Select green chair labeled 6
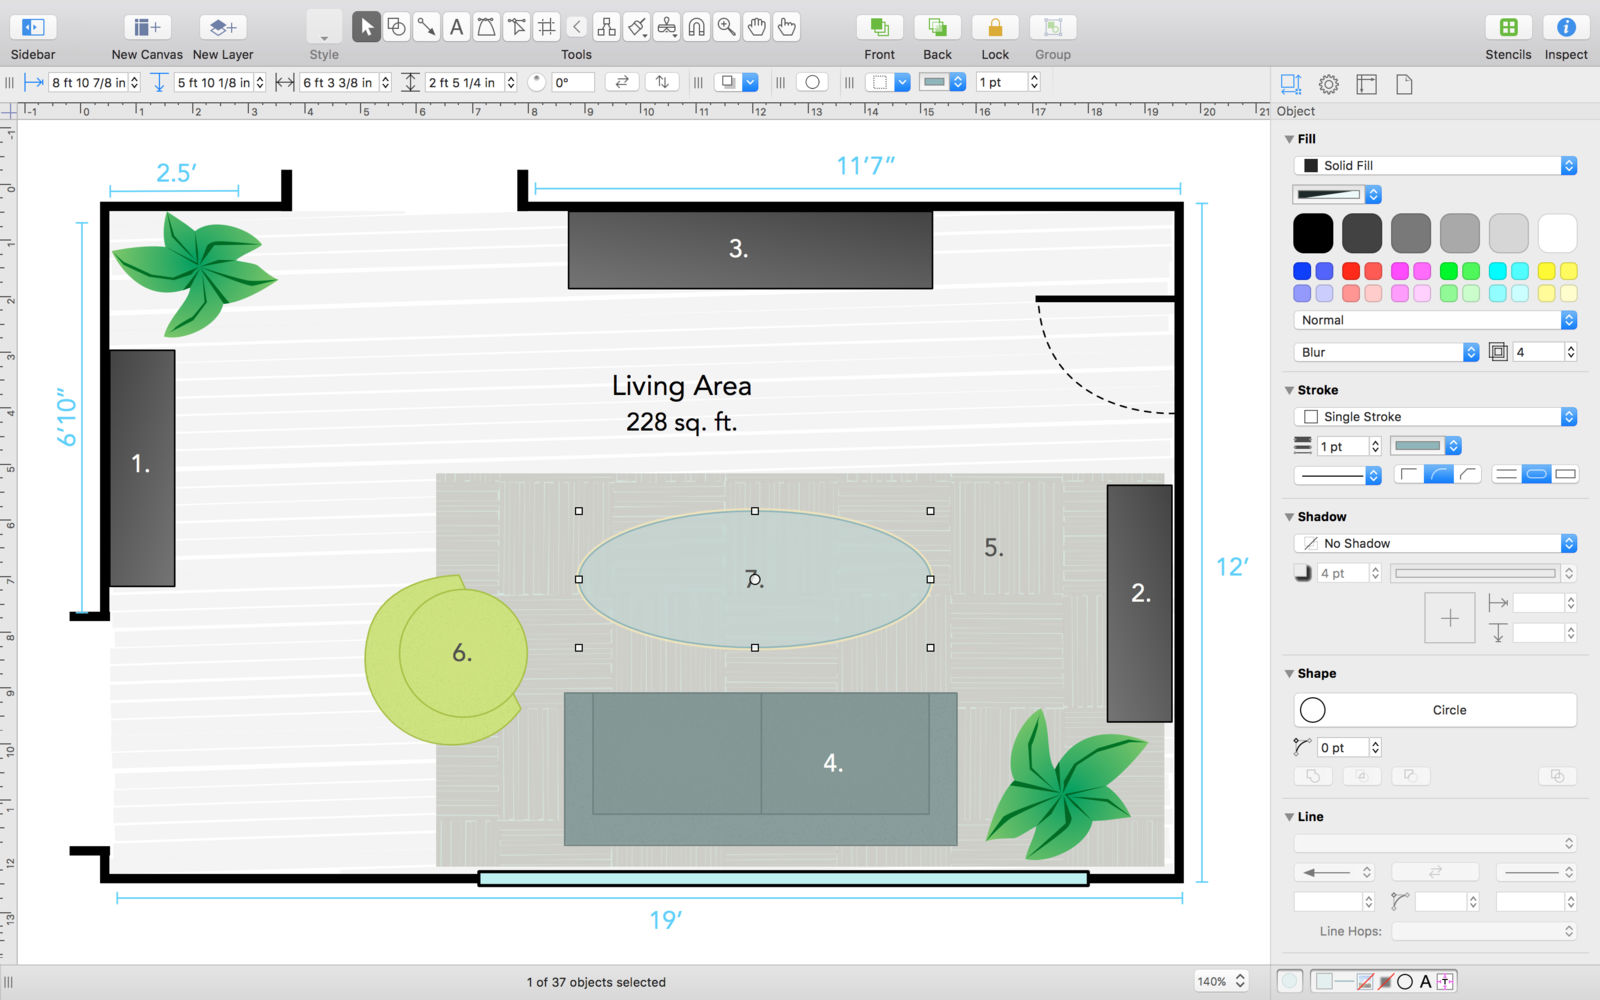This screenshot has height=1000, width=1600. pos(446,660)
